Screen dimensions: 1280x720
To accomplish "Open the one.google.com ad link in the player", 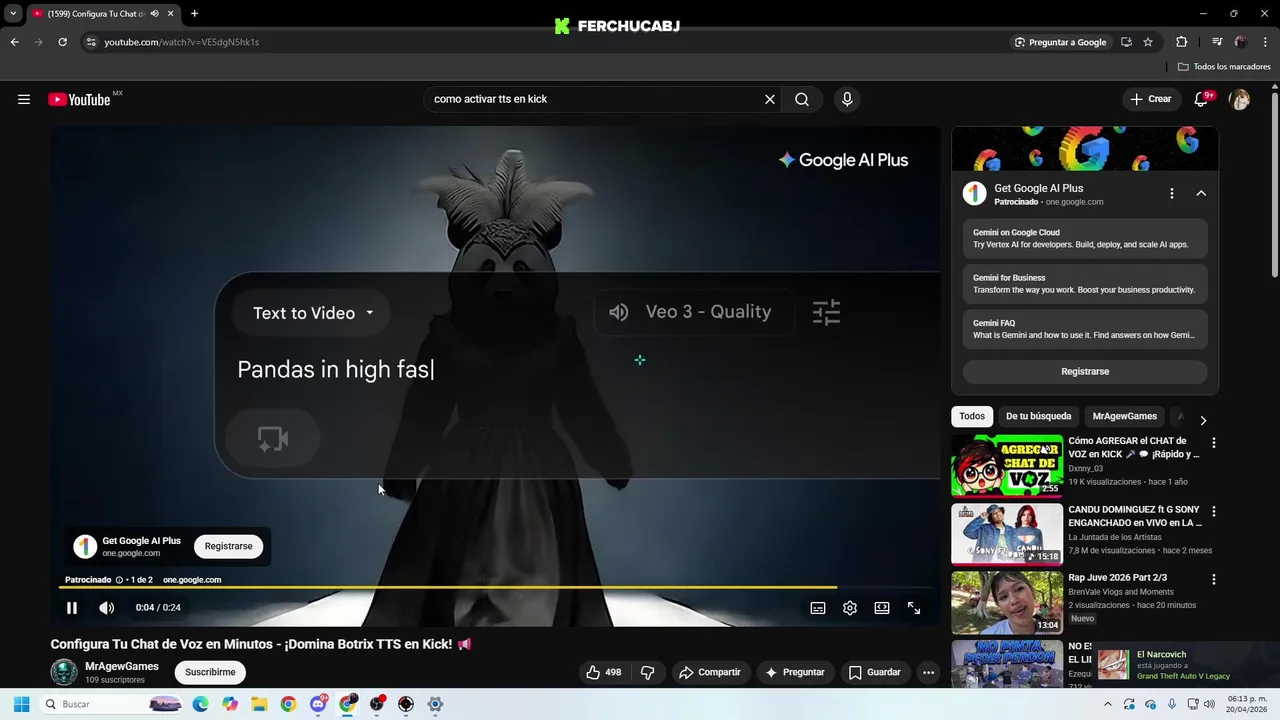I will pos(192,580).
